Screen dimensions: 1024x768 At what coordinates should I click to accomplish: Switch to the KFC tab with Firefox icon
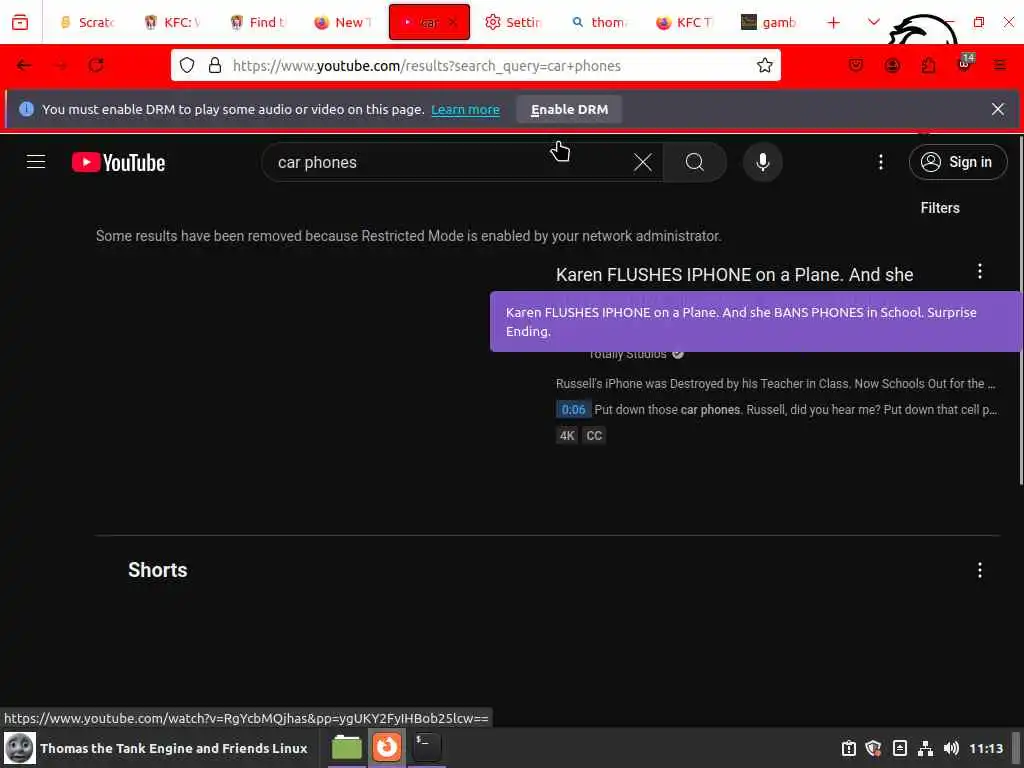(x=684, y=22)
